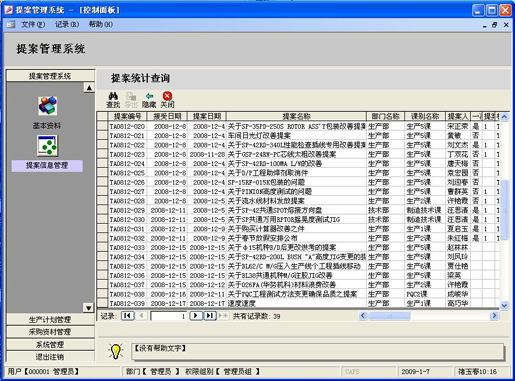Screen dimensions: 515x381
Task: Select the 采购资材管理 sidebar tab
Action: tap(50, 332)
